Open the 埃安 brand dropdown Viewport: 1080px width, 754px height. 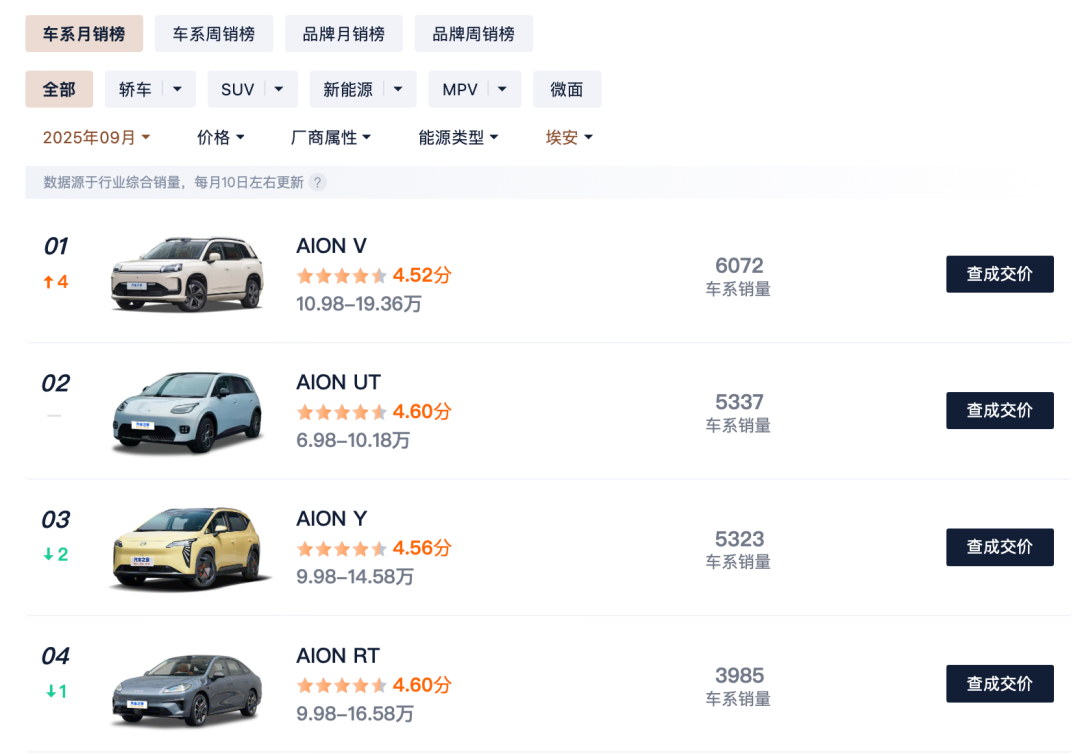[x=569, y=138]
